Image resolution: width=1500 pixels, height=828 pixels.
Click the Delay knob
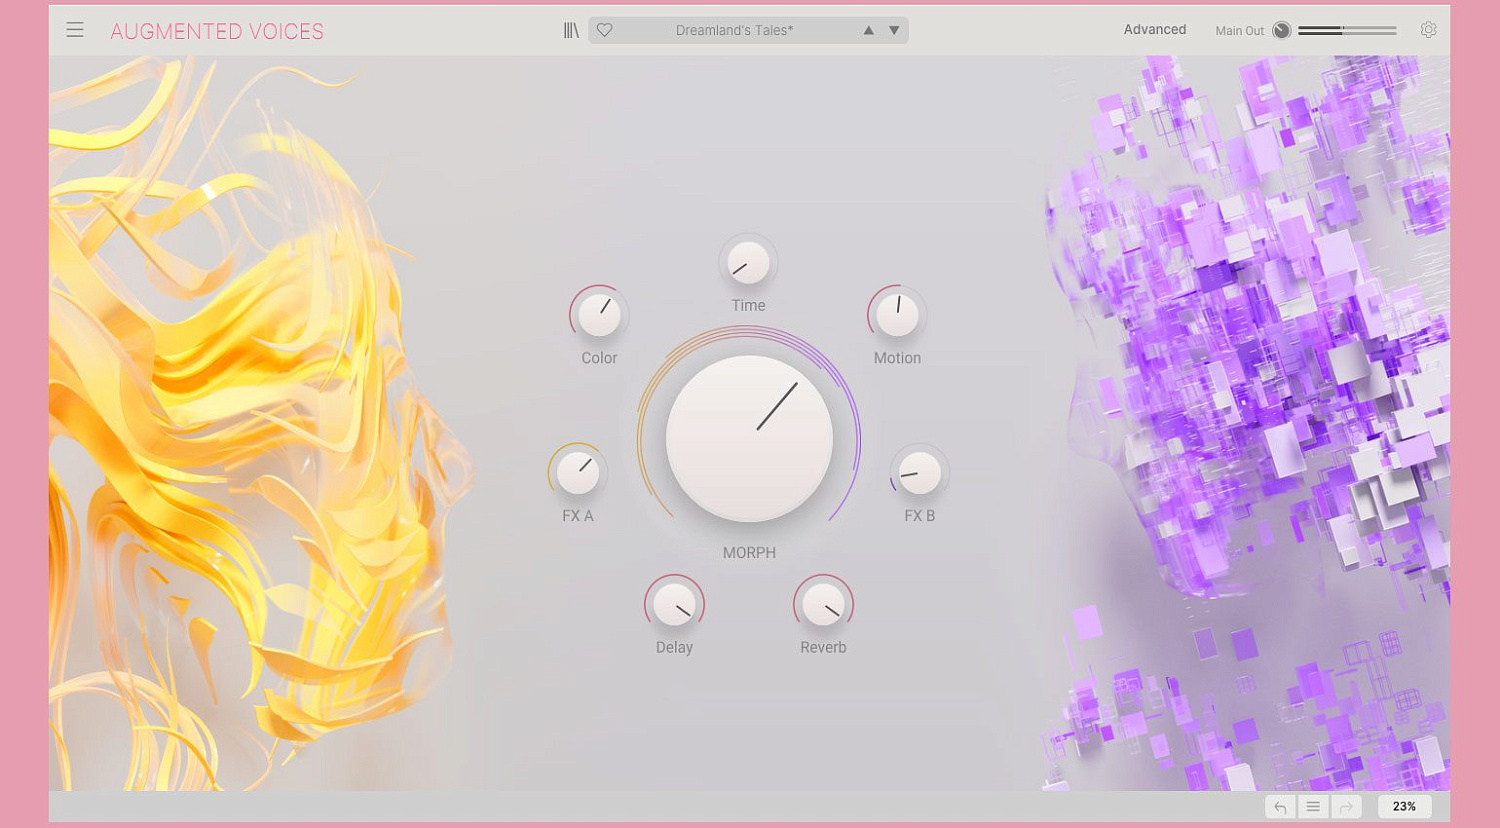674,605
